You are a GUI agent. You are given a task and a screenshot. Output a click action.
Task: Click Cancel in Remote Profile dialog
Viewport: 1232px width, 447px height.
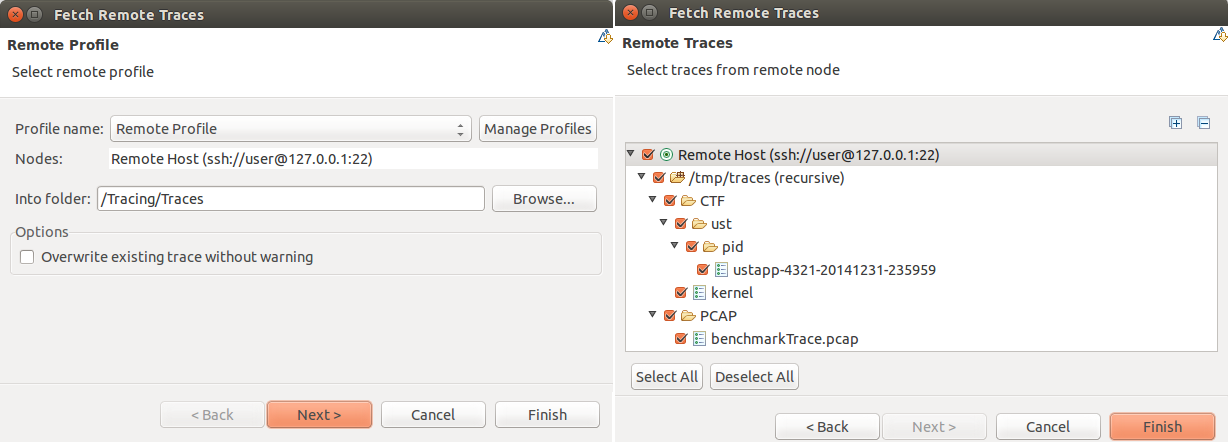coord(433,415)
